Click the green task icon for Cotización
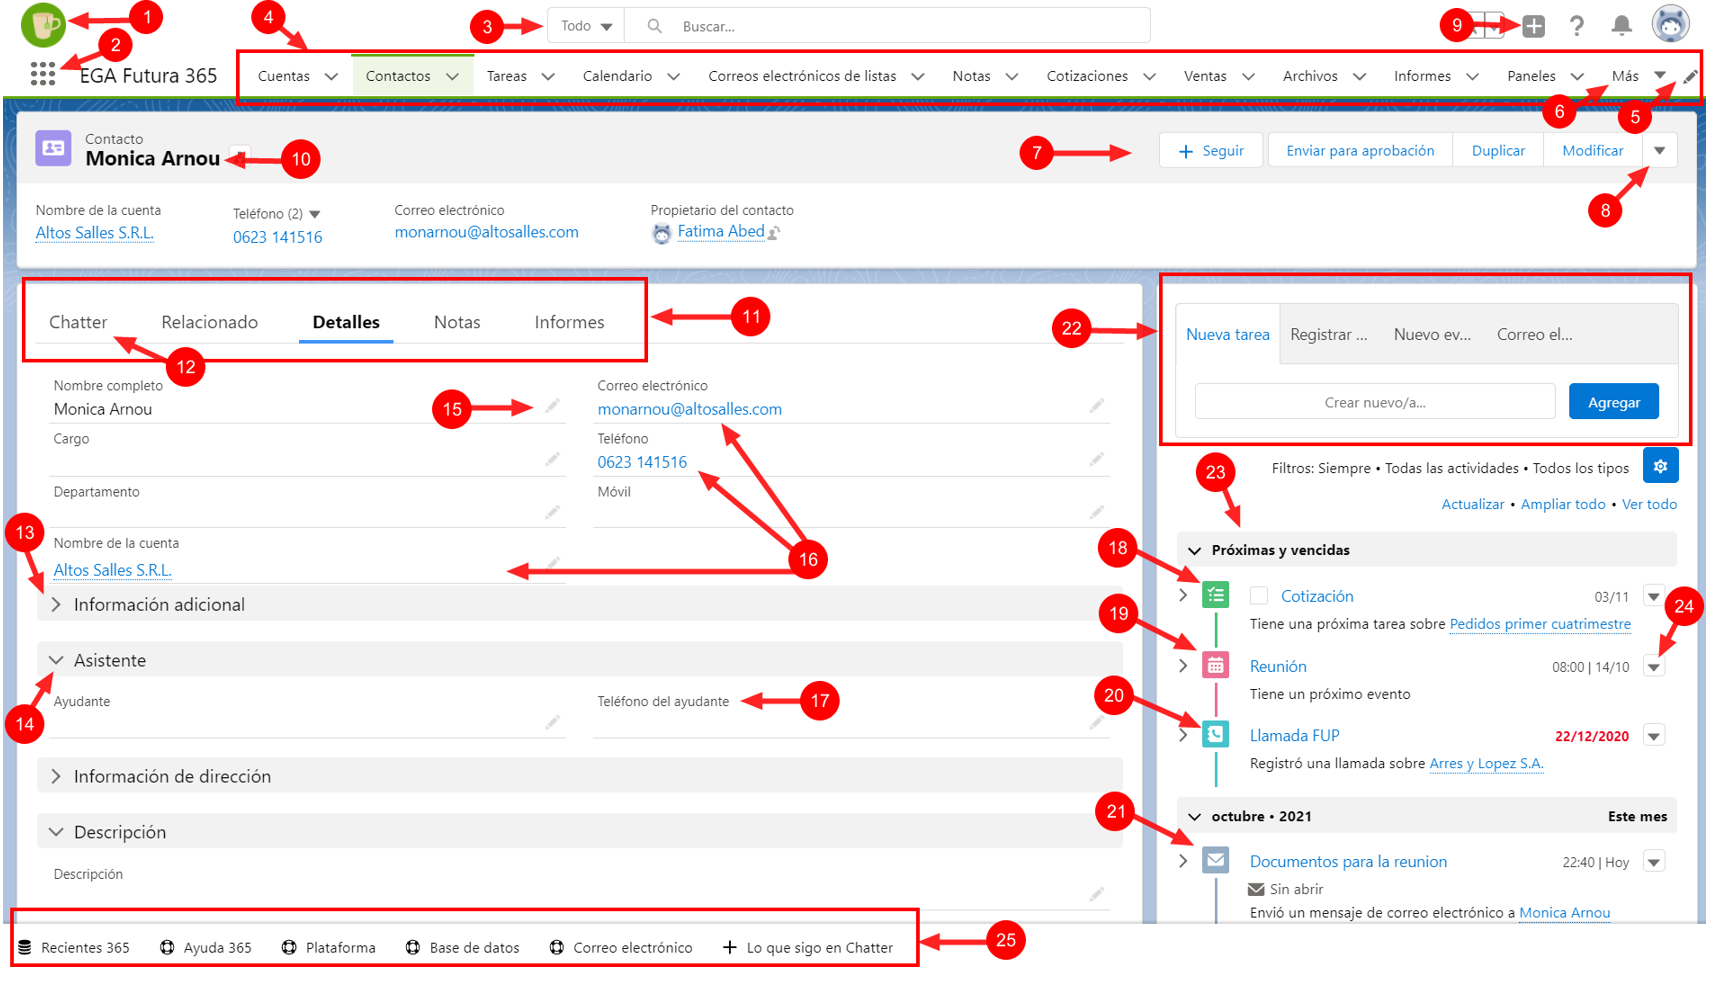This screenshot has width=1710, height=996. (1215, 595)
